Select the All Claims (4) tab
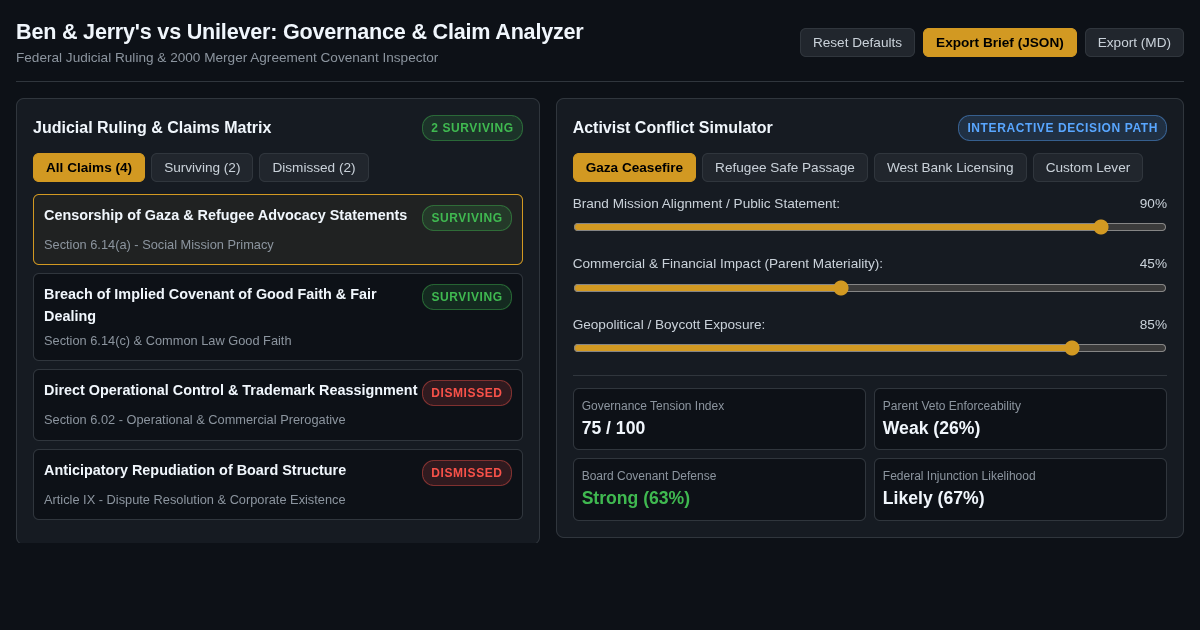The height and width of the screenshot is (630, 1200). coord(89,167)
